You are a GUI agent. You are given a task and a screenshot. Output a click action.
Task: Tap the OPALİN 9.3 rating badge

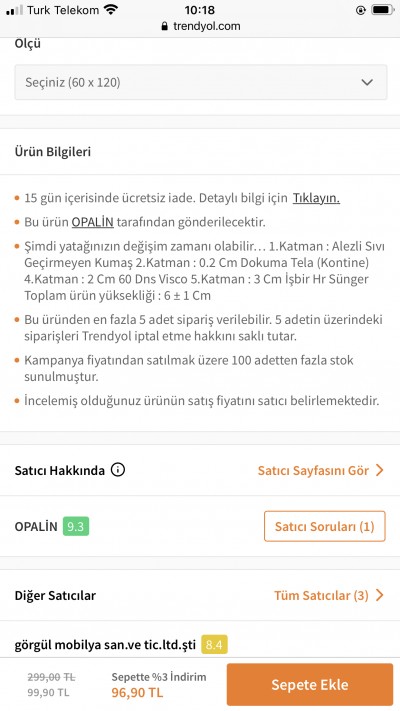coord(76,526)
